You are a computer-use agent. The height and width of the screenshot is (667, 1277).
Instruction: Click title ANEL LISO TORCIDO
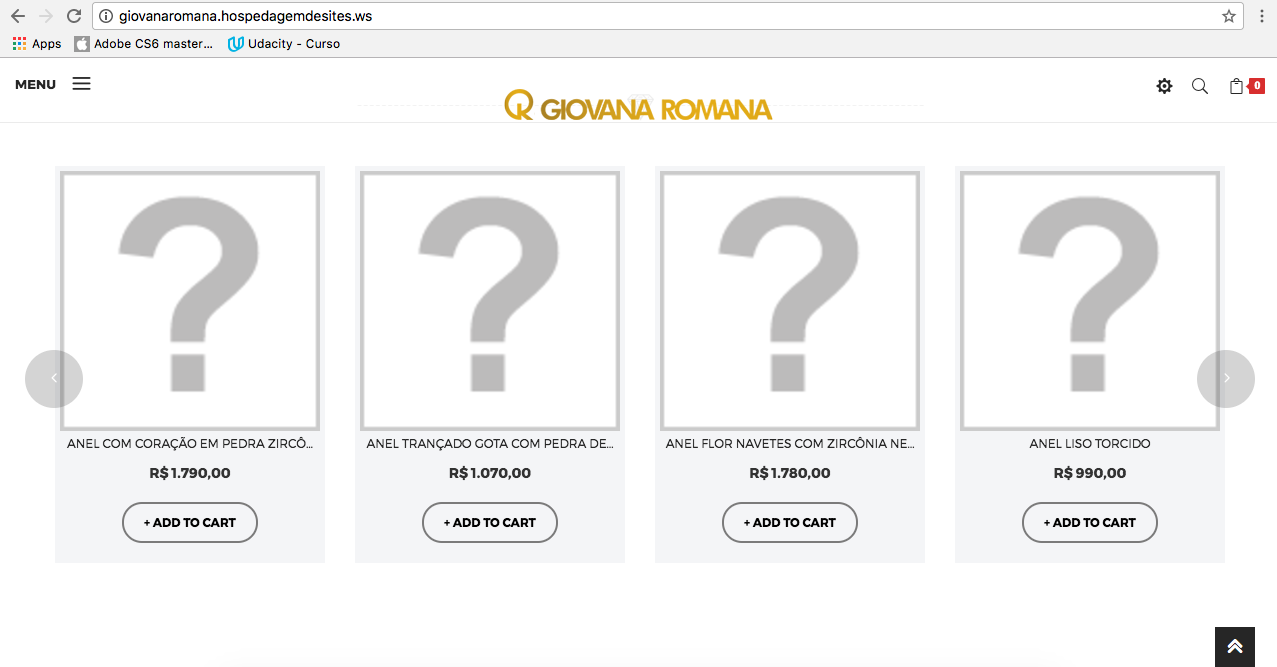coord(1090,444)
